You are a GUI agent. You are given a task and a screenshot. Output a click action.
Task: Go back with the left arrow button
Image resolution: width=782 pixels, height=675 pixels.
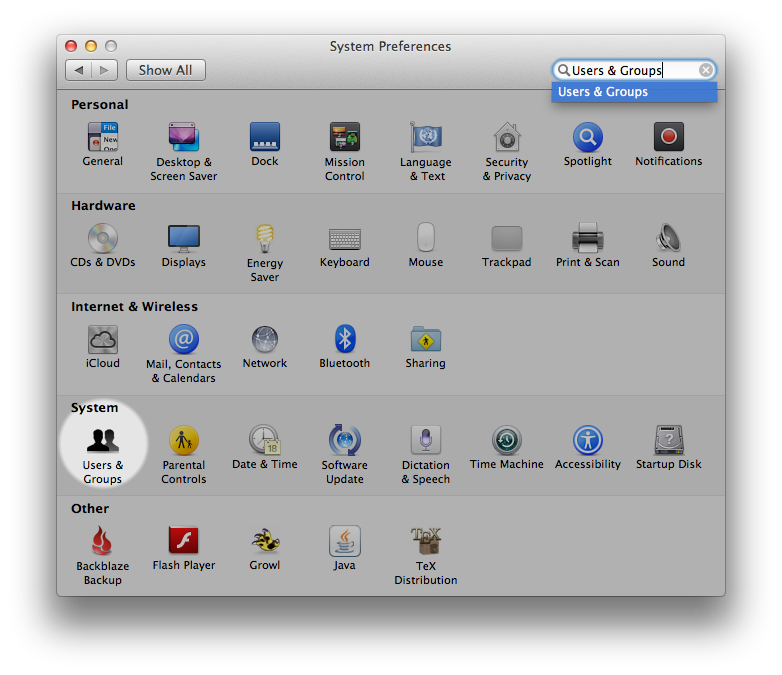pos(78,70)
